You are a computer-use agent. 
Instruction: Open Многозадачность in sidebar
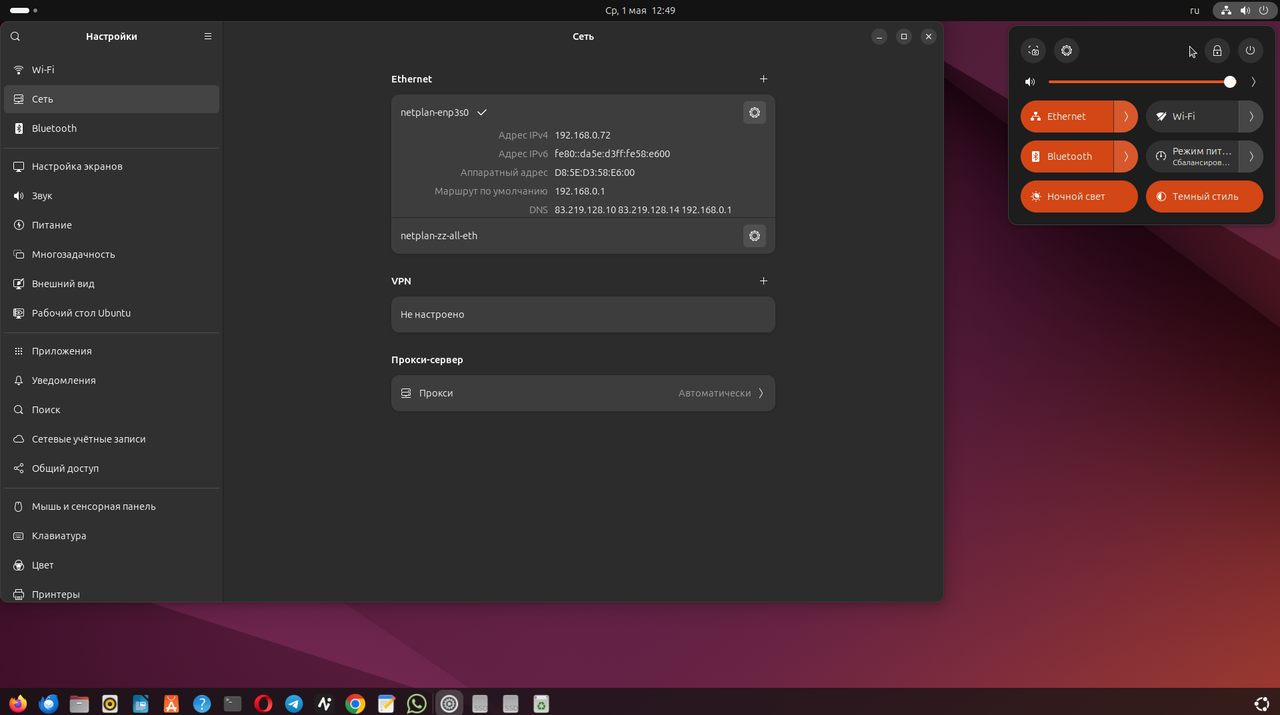[x=111, y=254]
